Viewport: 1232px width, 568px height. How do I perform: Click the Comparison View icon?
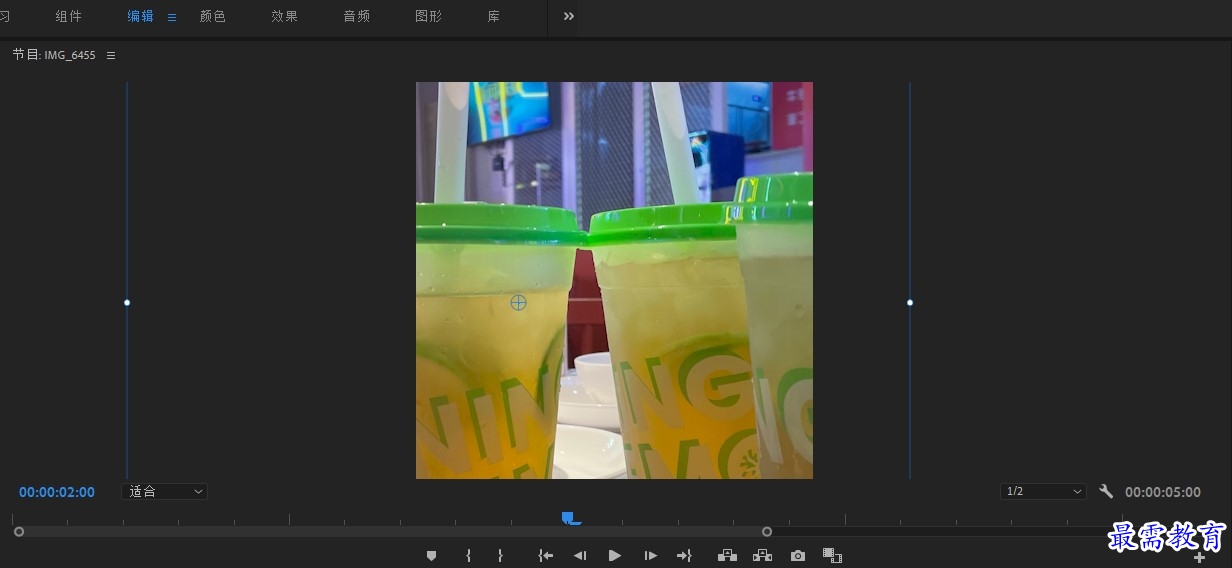[832, 556]
